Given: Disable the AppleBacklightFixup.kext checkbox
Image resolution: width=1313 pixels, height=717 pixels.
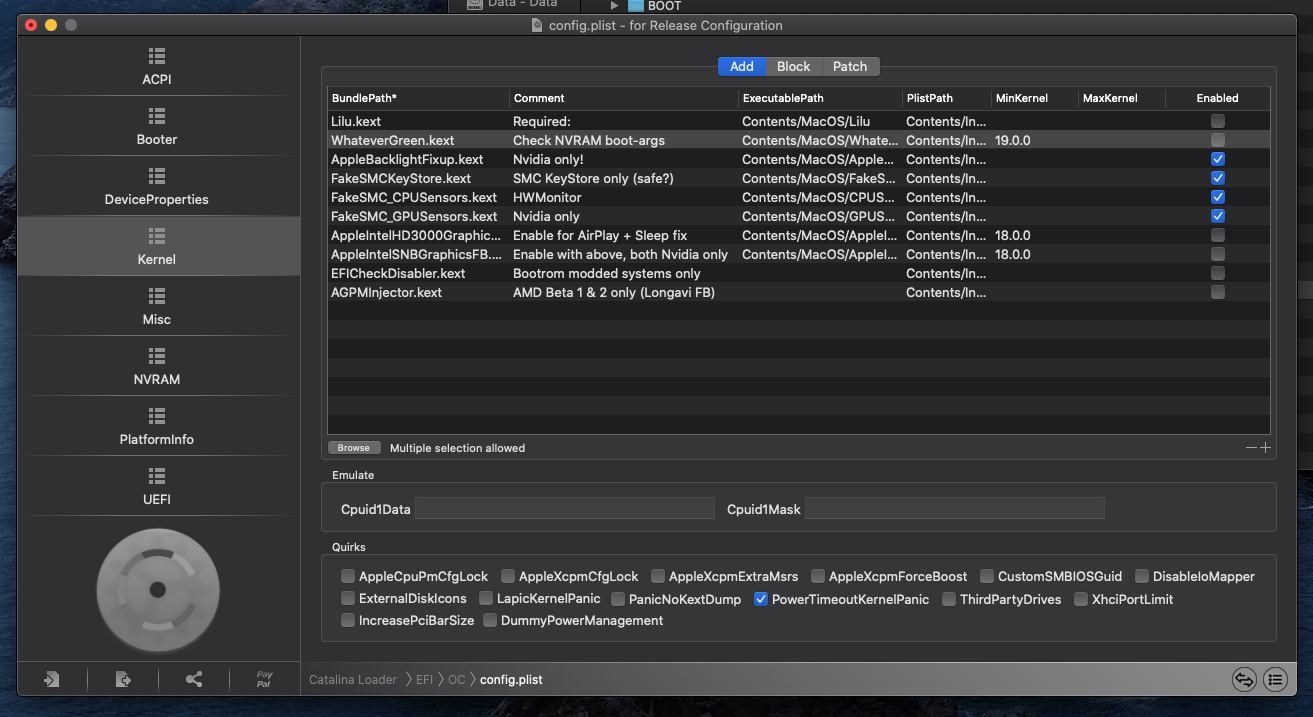Looking at the screenshot, I should pos(1217,159).
